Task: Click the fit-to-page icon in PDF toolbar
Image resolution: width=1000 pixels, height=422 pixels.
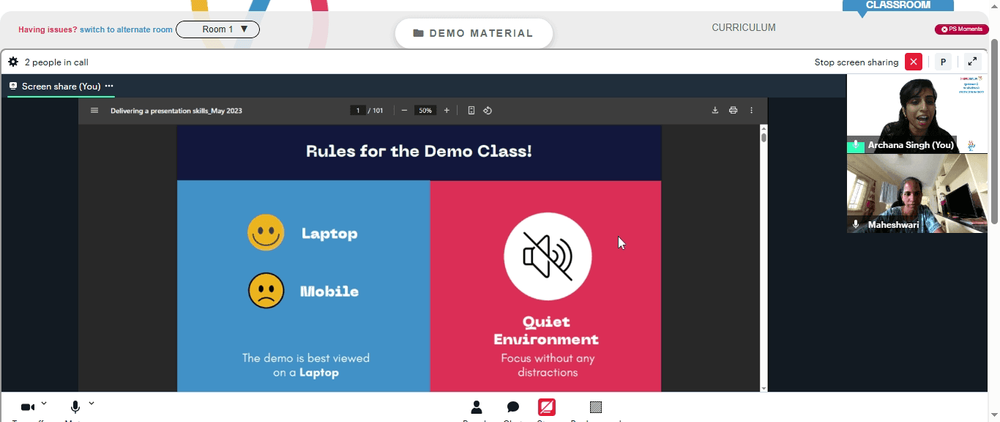Action: [471, 110]
